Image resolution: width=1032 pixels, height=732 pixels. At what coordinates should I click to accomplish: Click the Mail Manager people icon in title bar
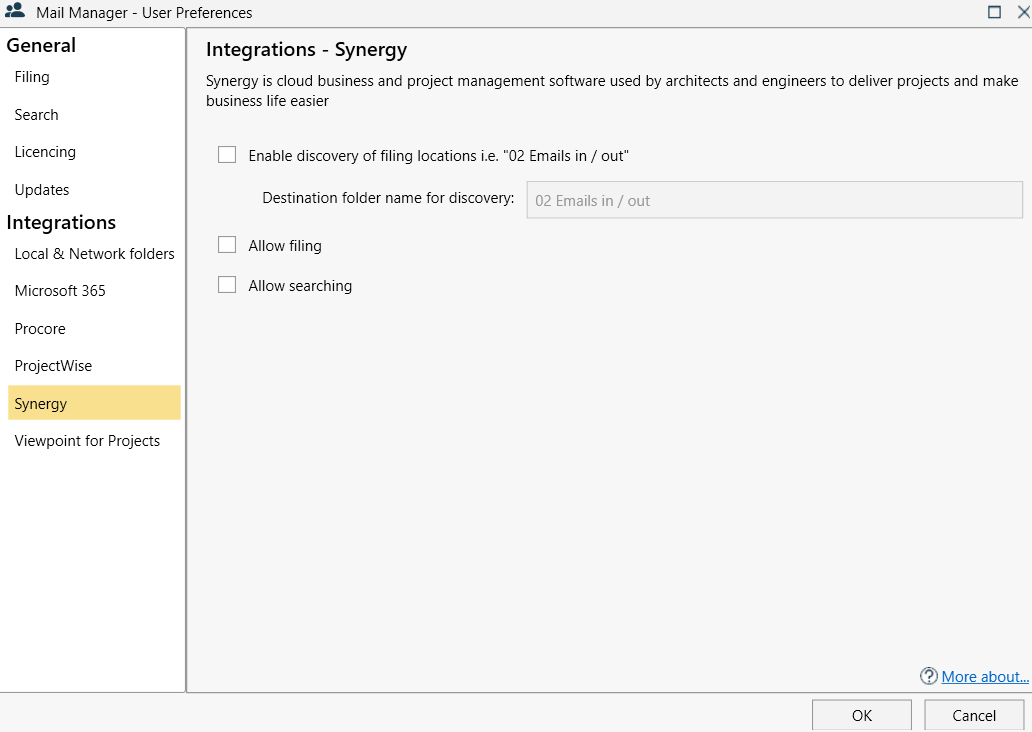tap(15, 12)
